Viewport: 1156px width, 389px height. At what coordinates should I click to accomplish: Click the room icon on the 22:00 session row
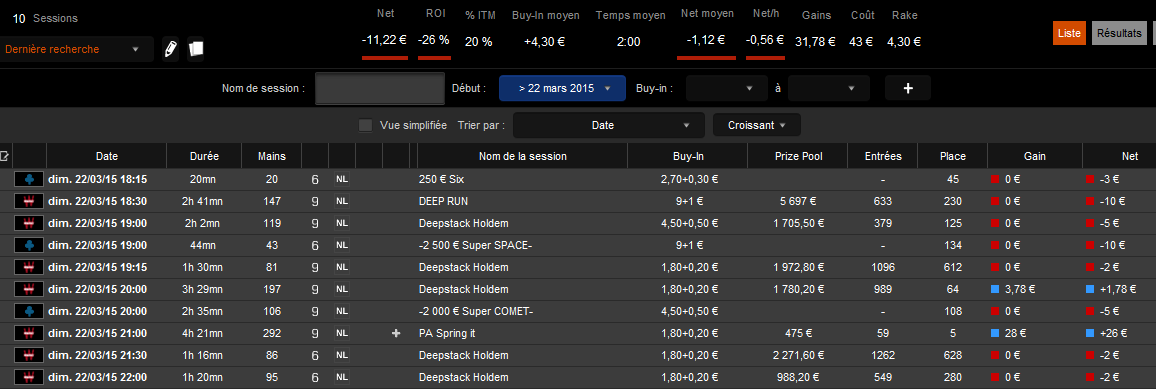click(29, 378)
